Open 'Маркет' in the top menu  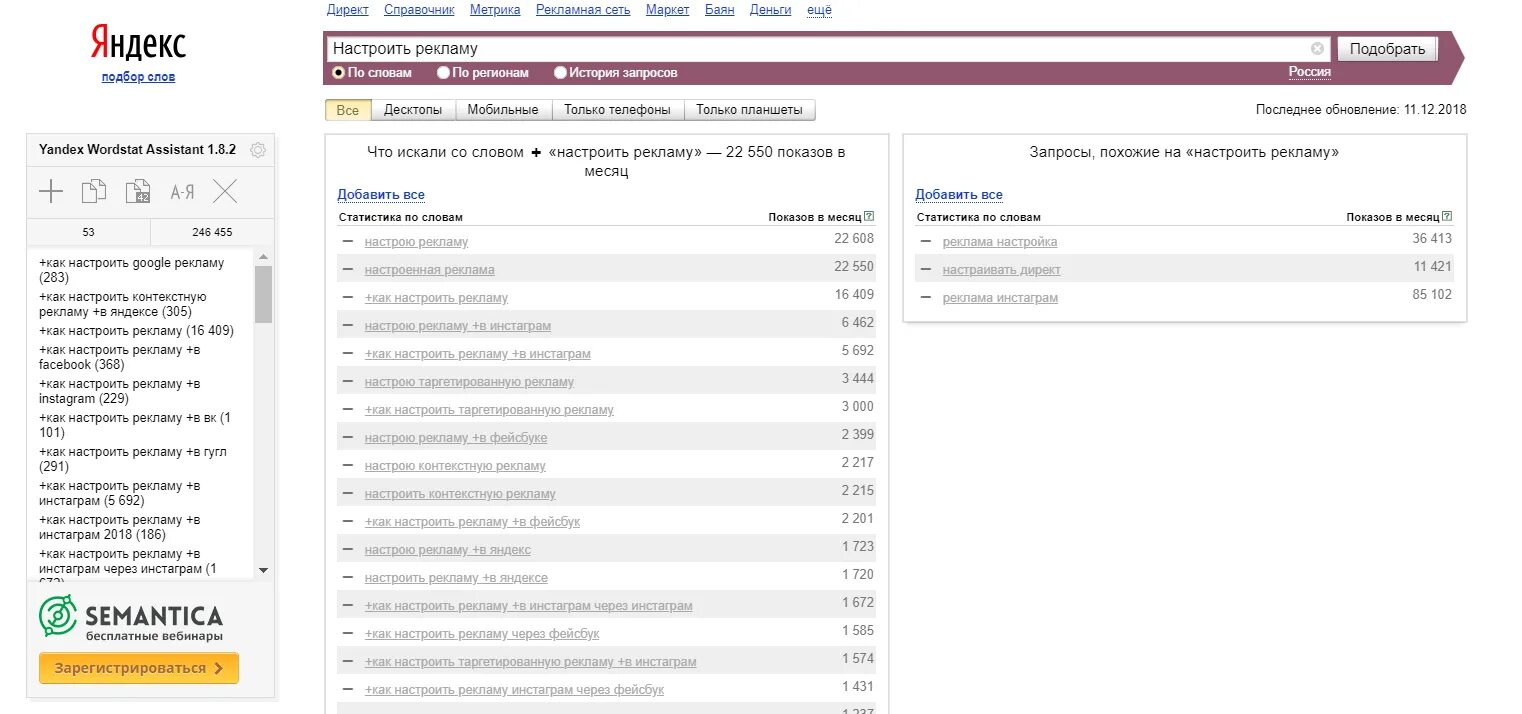667,10
